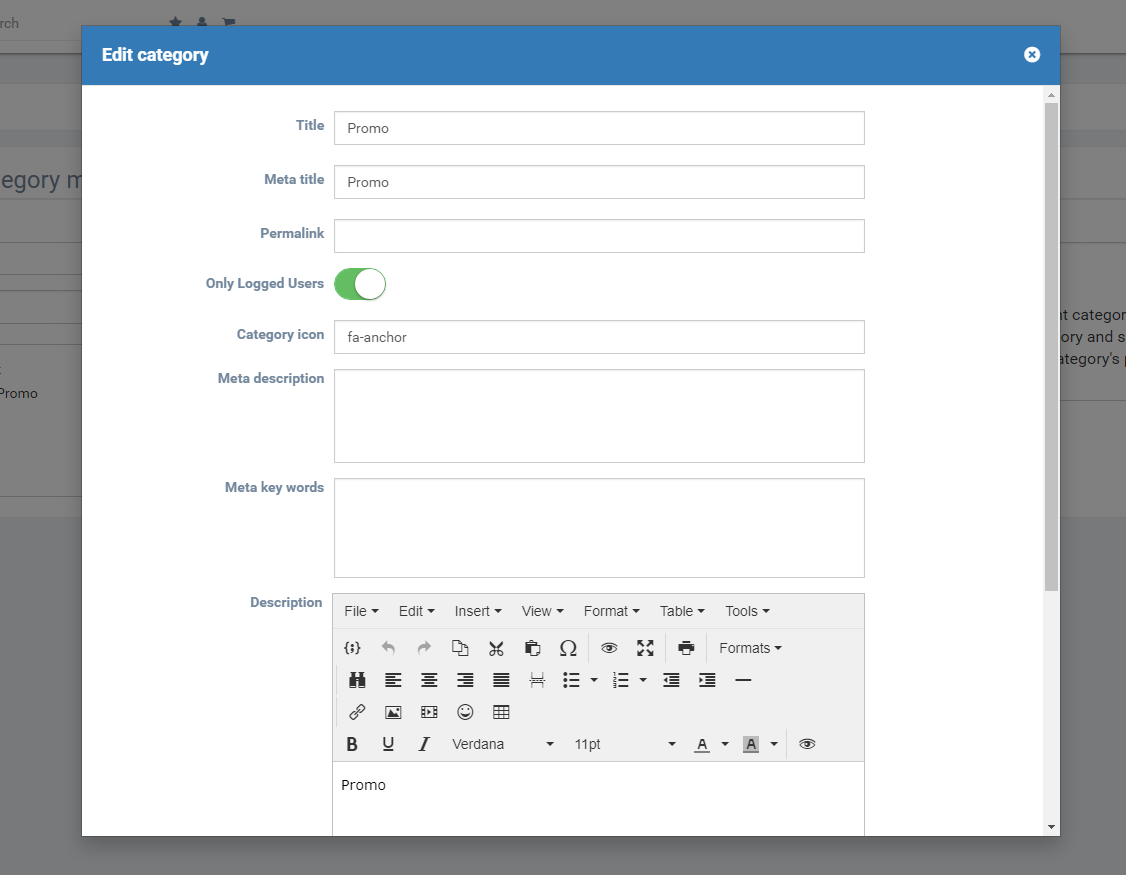Click the print icon
This screenshot has width=1126, height=875.
686,648
